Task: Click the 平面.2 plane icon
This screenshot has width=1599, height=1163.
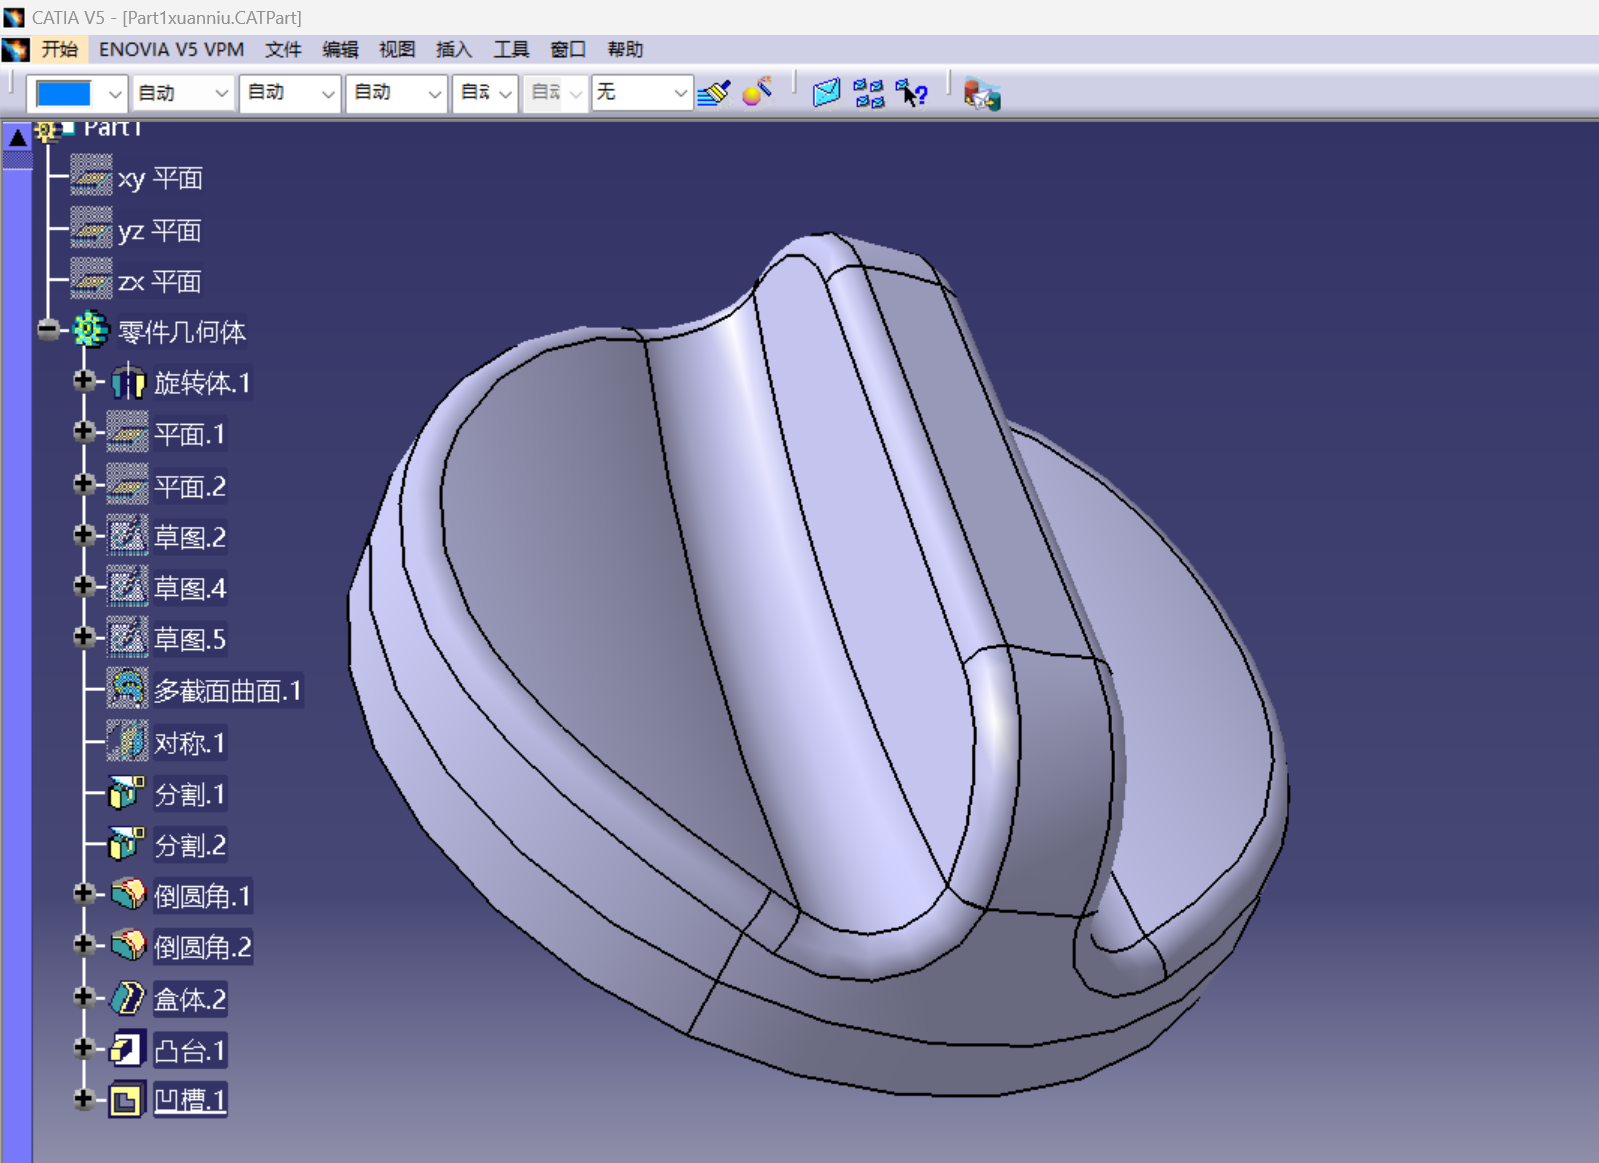Action: tap(127, 485)
